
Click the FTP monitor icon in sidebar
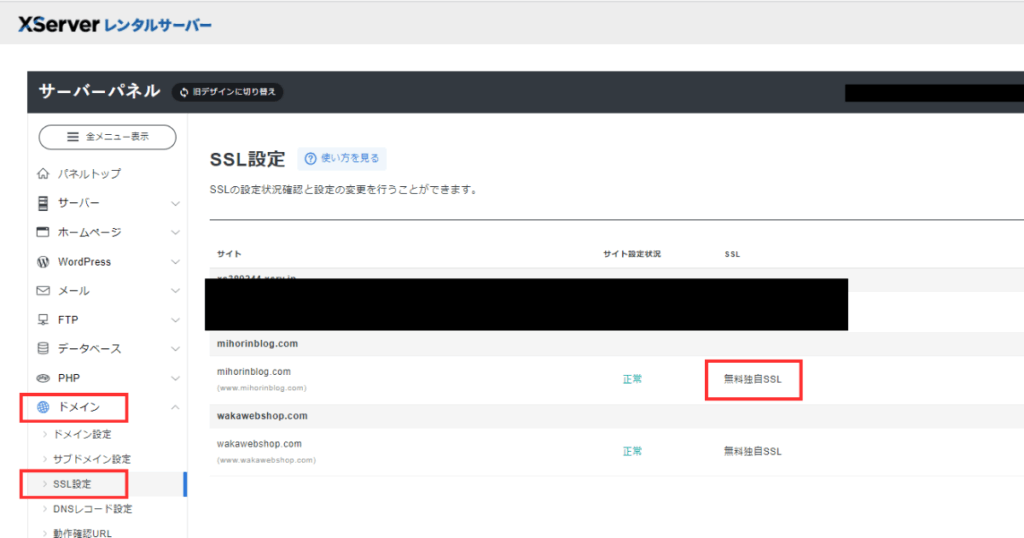pos(43,320)
